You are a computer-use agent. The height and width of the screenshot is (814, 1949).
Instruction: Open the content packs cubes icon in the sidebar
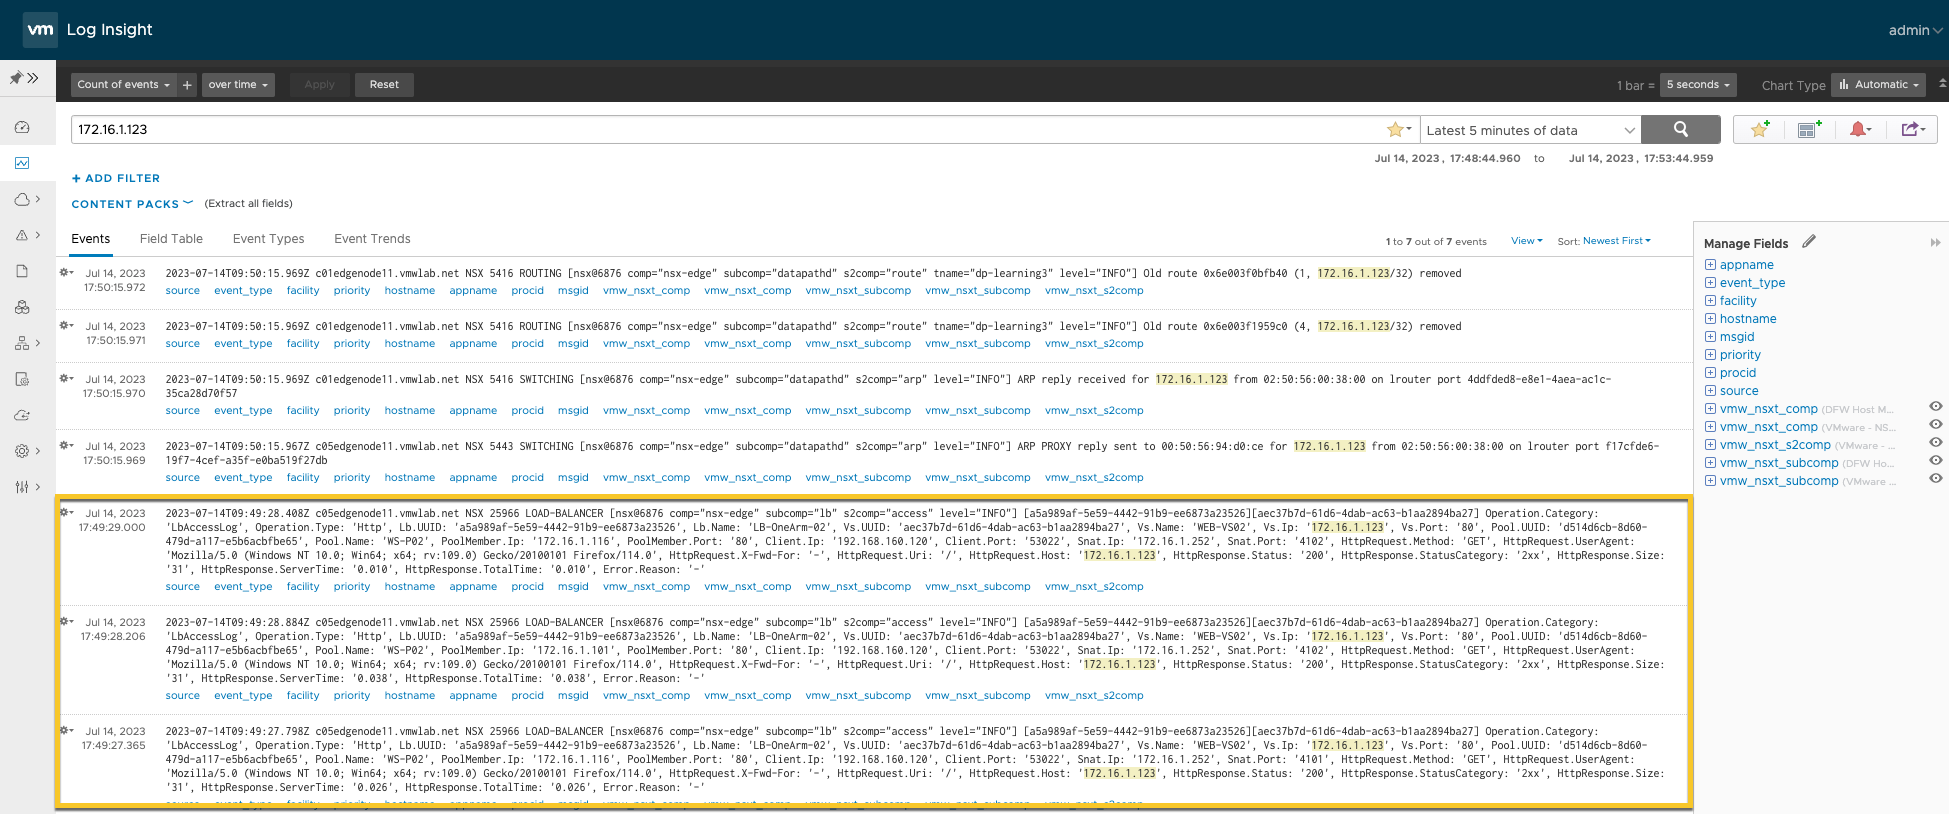[x=22, y=307]
